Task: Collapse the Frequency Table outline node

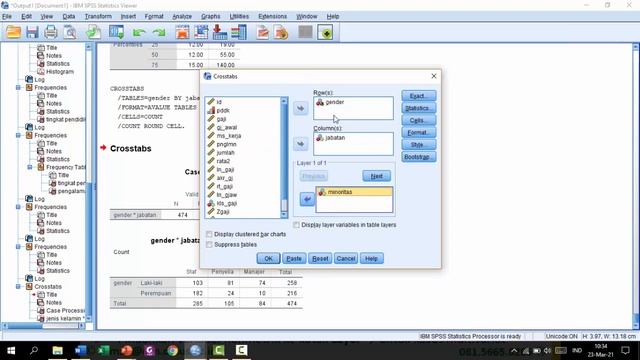Action: coord(30,167)
